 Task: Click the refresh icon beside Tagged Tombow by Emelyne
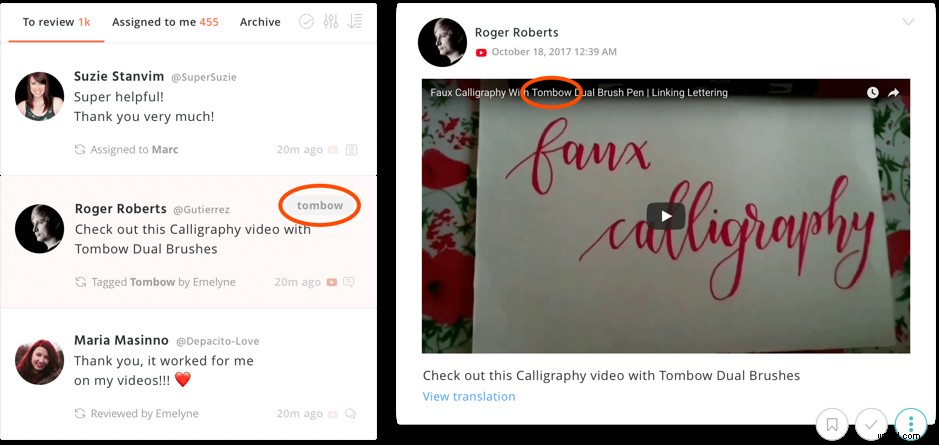coord(80,282)
